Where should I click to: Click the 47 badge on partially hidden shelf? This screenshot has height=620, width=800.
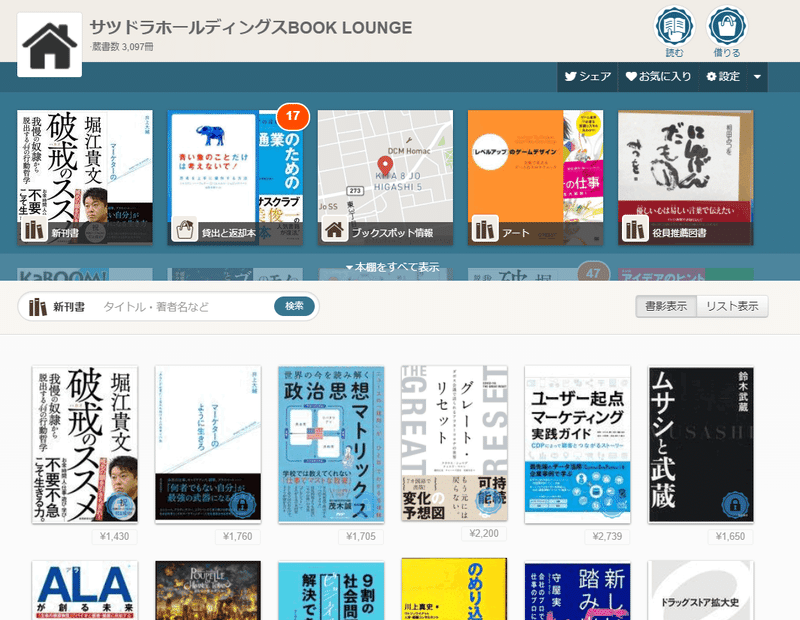[593, 273]
